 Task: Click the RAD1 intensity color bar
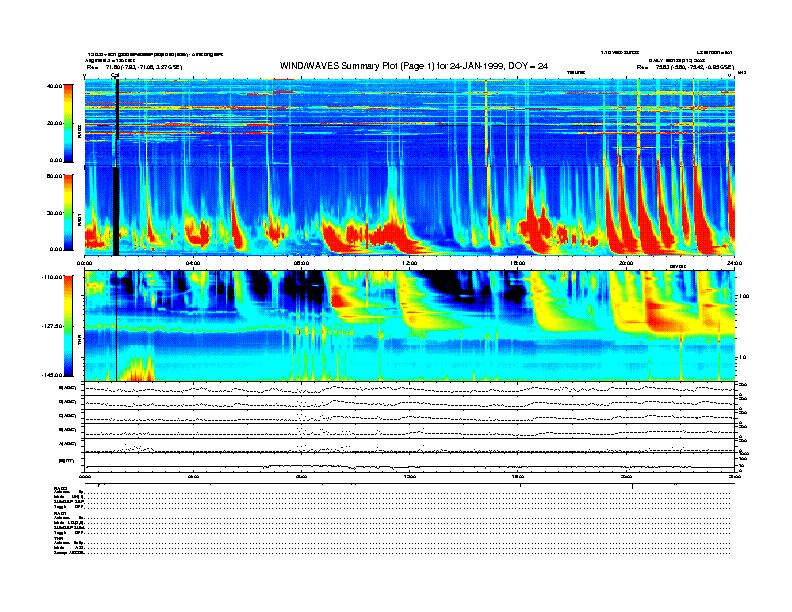68,212
